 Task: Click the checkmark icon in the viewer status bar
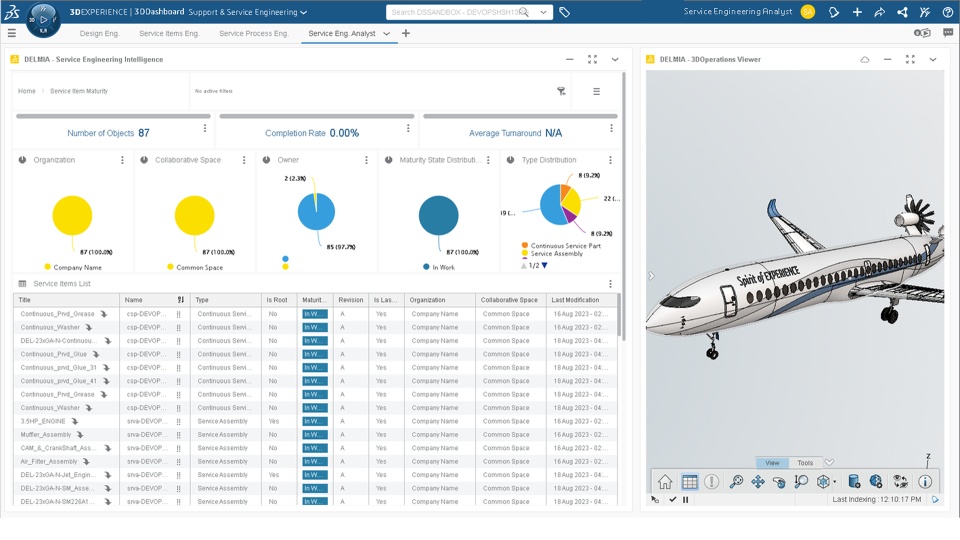click(x=672, y=500)
